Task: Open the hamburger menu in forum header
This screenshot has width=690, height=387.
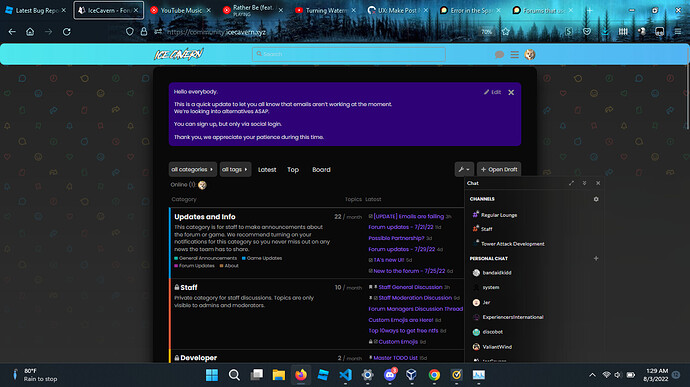Action: (514, 55)
